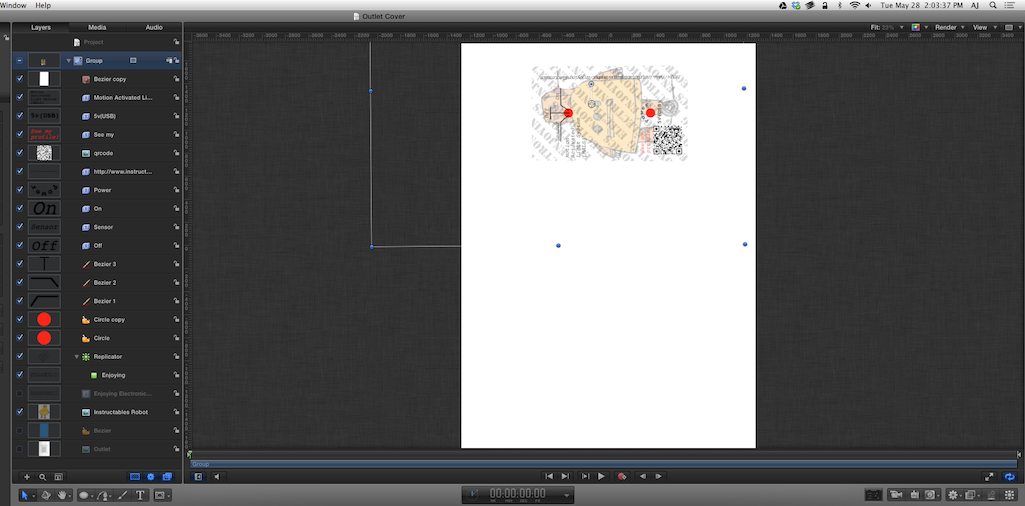The height and width of the screenshot is (506, 1025).
Task: Switch to the Audio tab
Action: [154, 27]
